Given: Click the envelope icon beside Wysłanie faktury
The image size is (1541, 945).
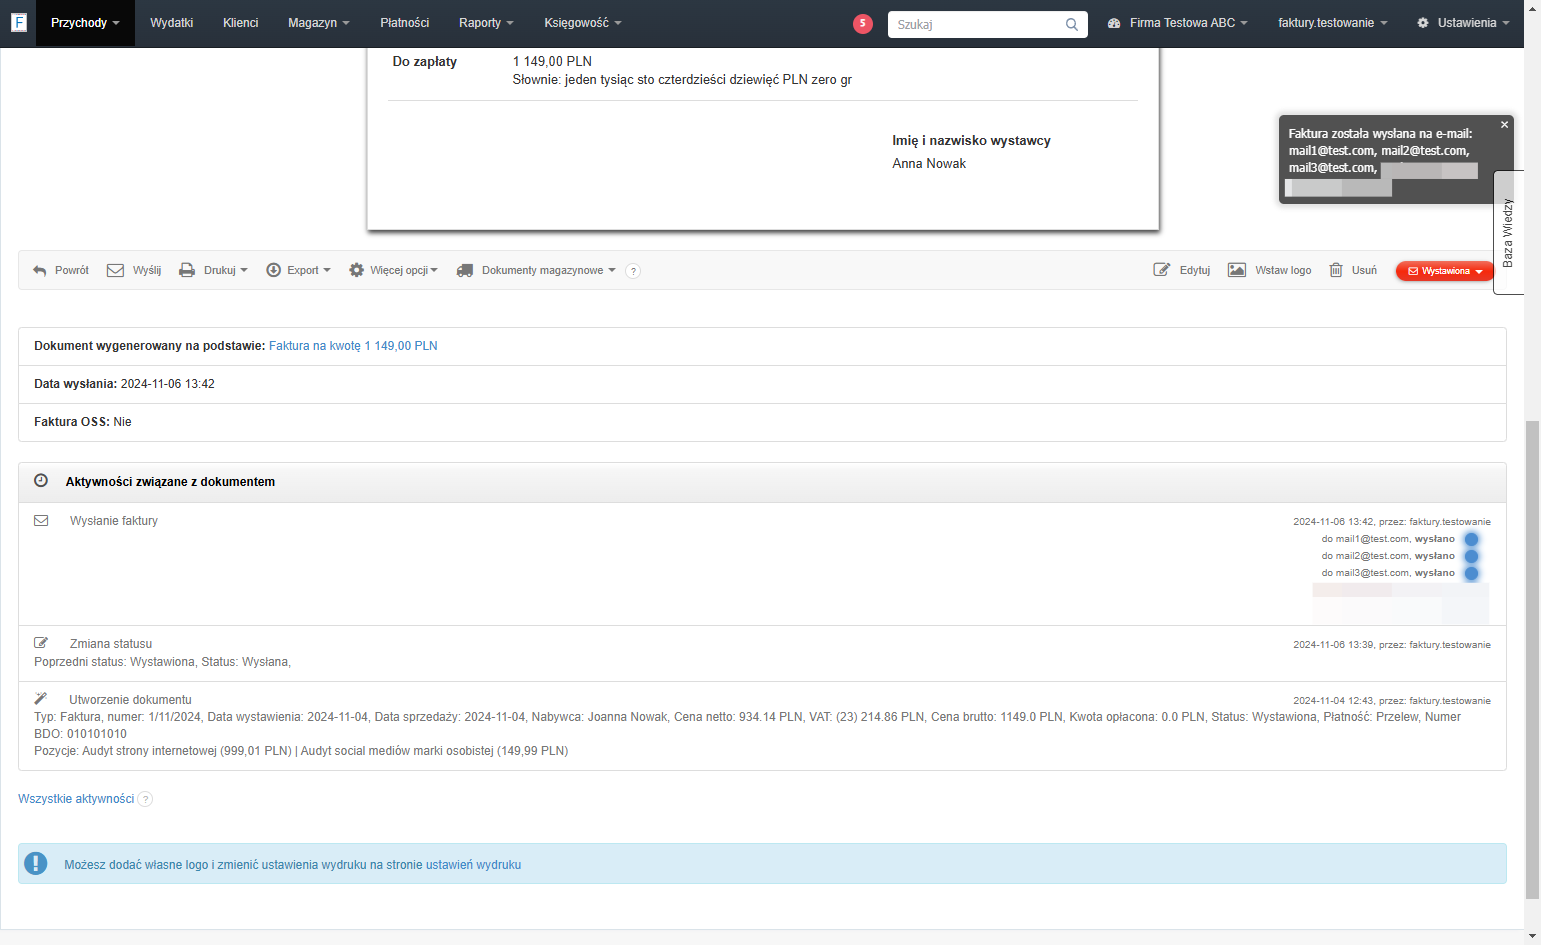Looking at the screenshot, I should (41, 520).
